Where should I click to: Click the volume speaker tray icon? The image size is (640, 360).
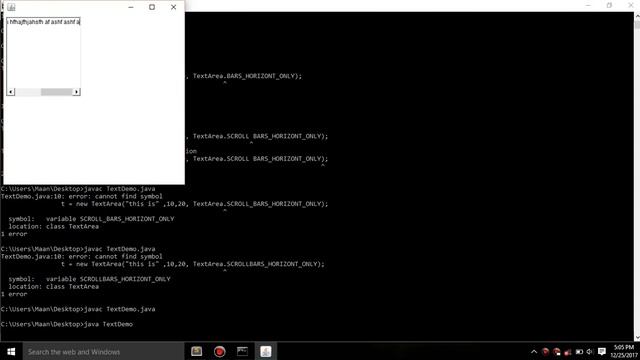pyautogui.click(x=589, y=351)
